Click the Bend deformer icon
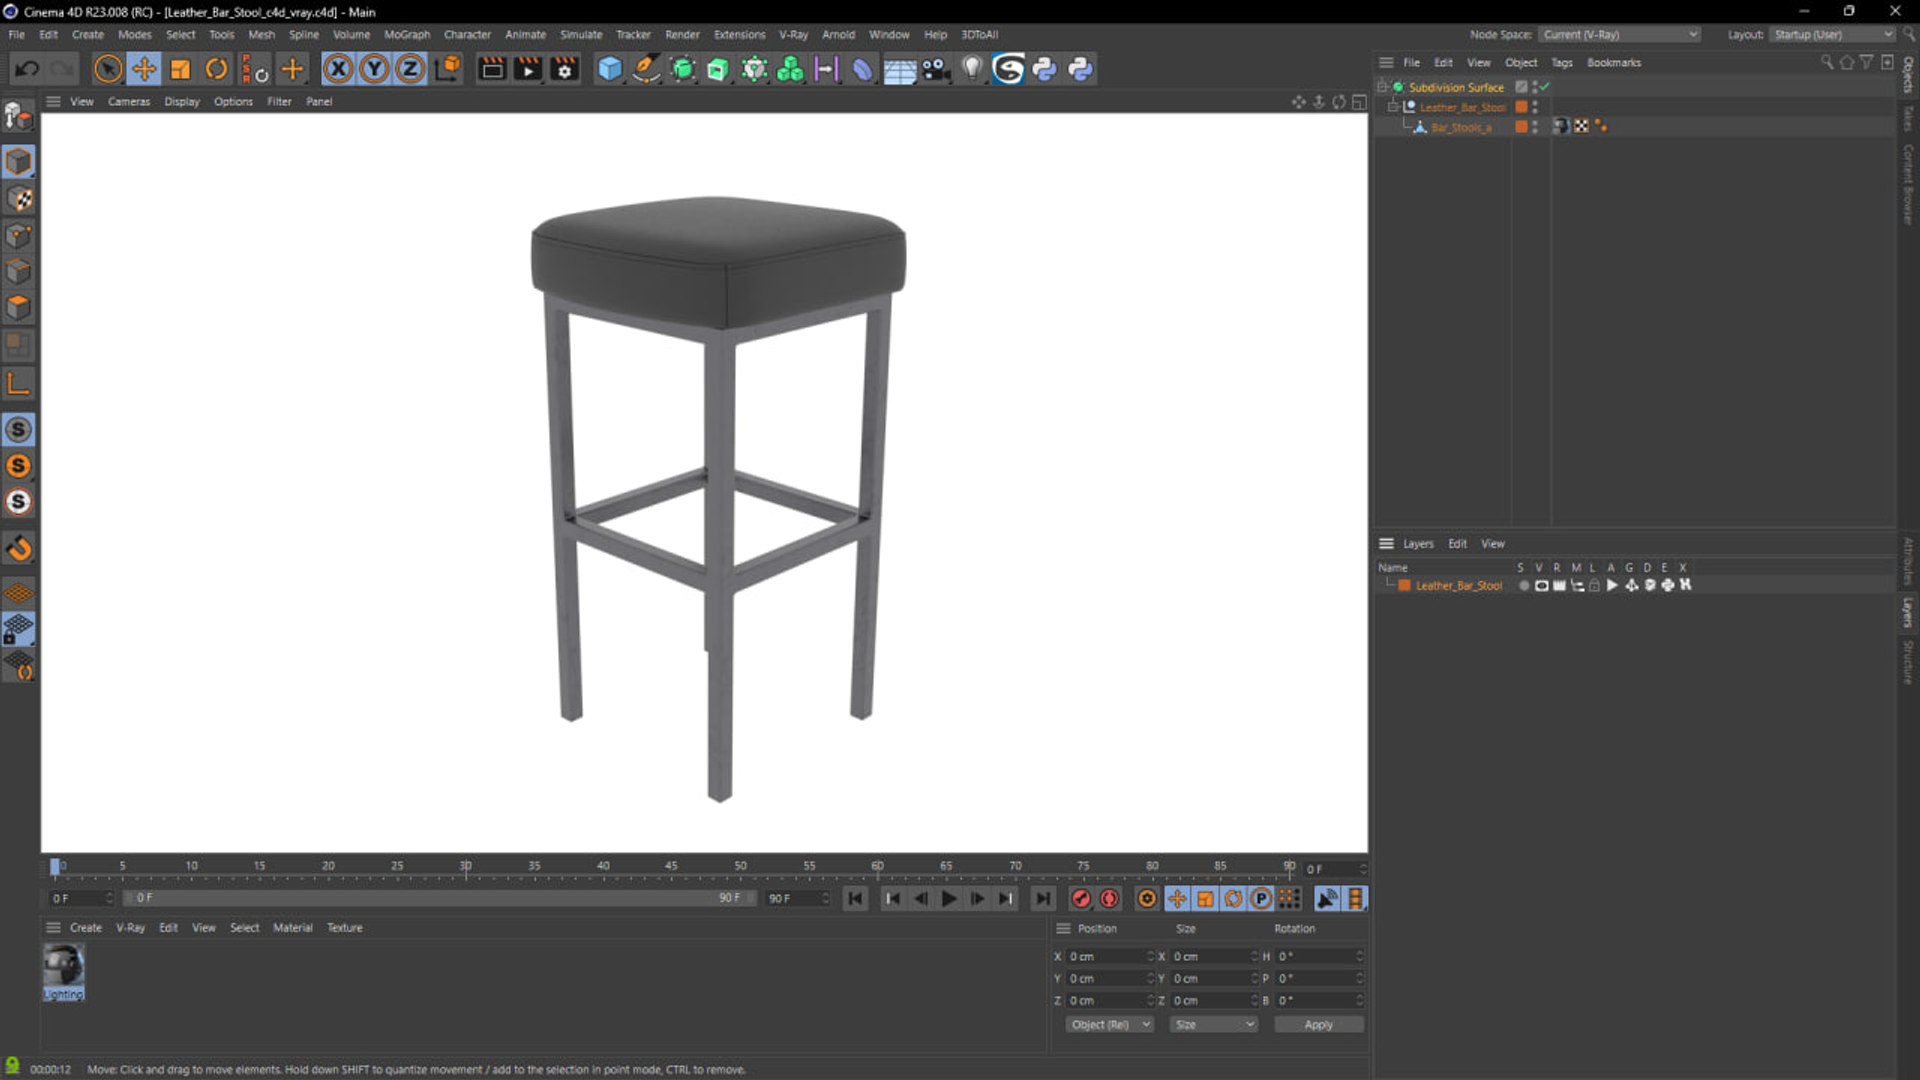 point(862,69)
